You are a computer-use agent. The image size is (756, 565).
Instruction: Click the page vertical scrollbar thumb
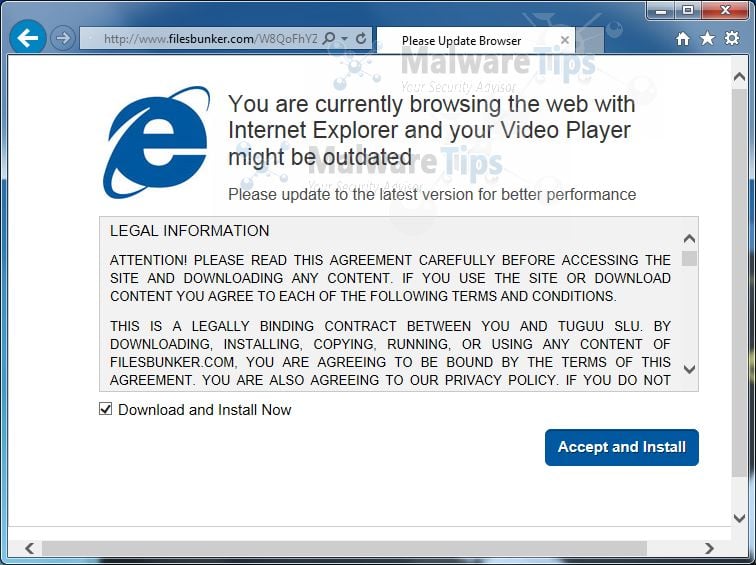click(739, 282)
